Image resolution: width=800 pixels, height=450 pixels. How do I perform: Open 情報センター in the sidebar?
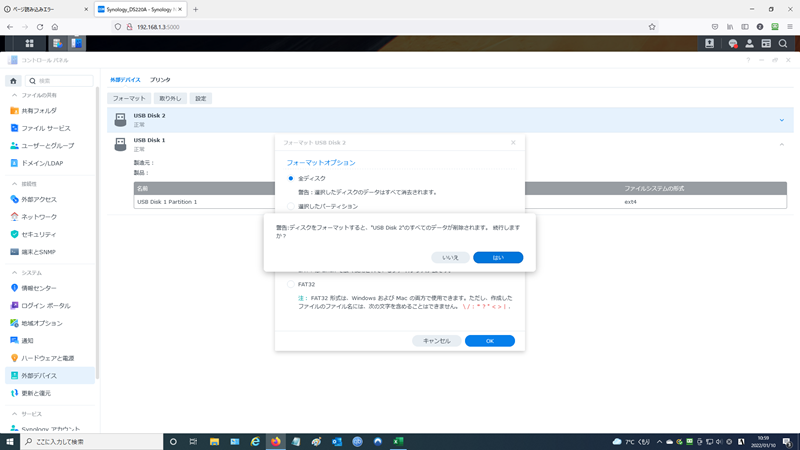pyautogui.click(x=50, y=288)
